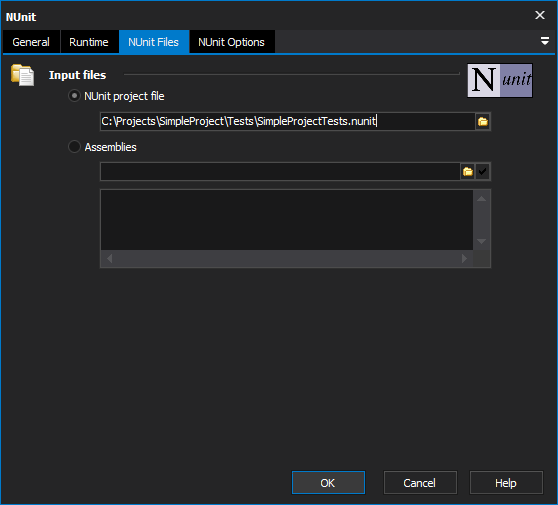558x505 pixels.
Task: Switch to the General tab
Action: click(x=31, y=42)
